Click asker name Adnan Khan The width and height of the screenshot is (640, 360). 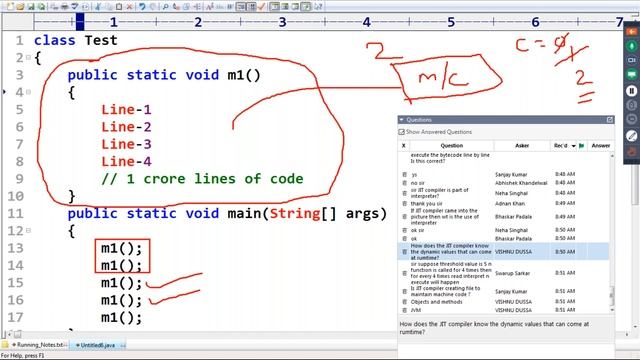510,203
